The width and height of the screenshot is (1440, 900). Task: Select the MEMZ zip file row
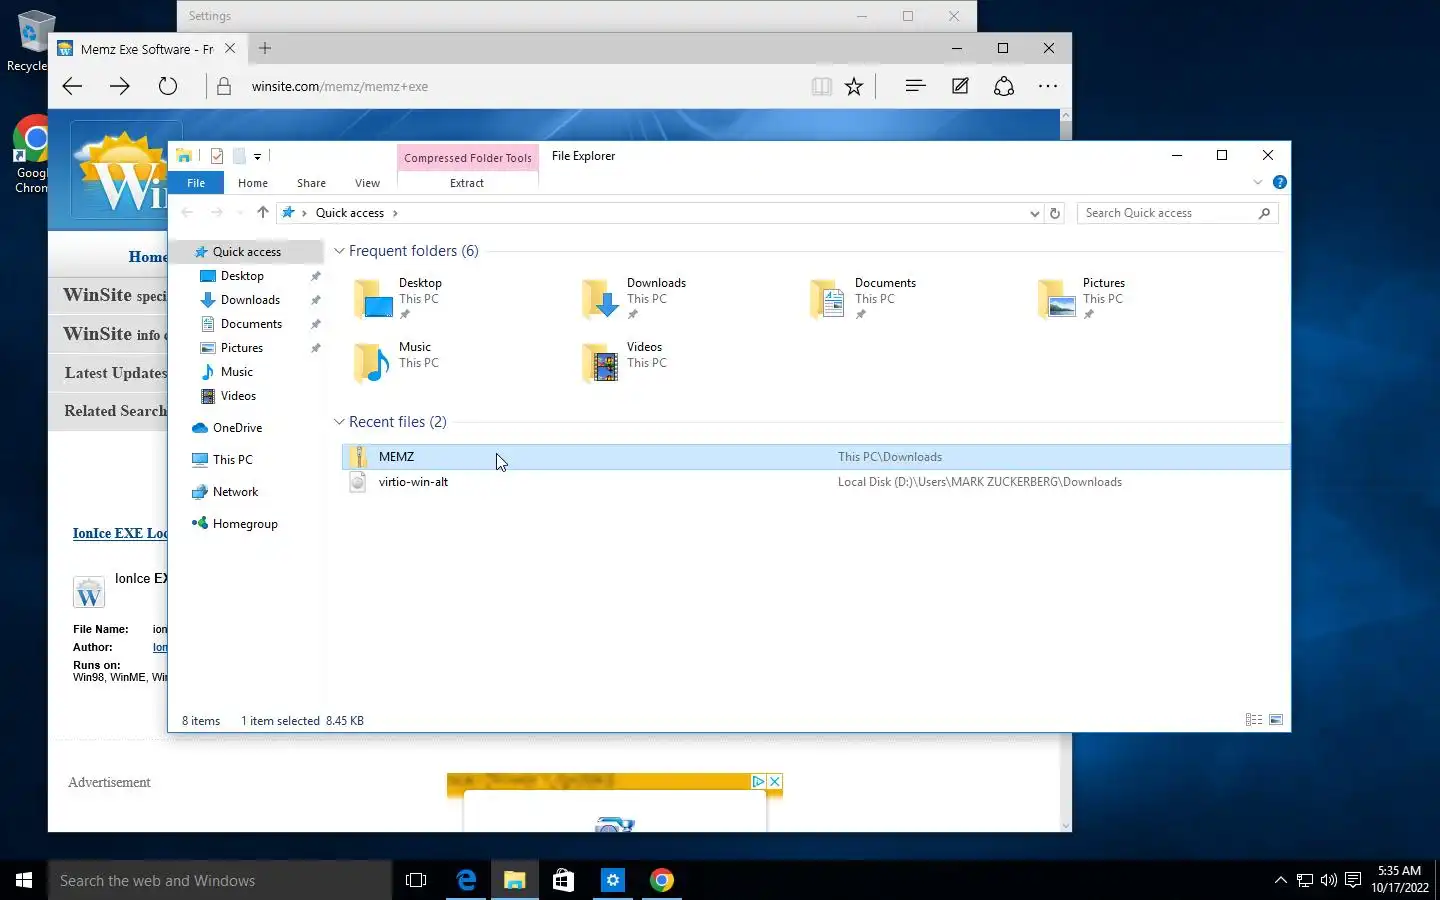coord(815,457)
